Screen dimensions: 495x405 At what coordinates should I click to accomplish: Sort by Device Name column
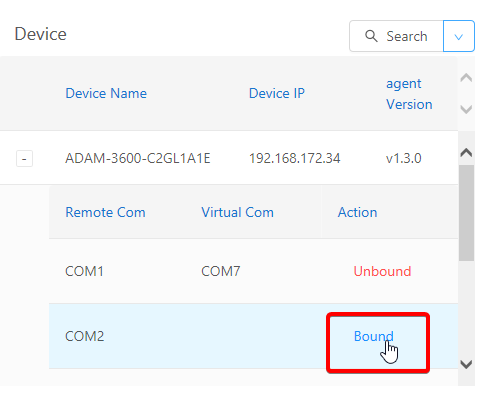tap(106, 93)
